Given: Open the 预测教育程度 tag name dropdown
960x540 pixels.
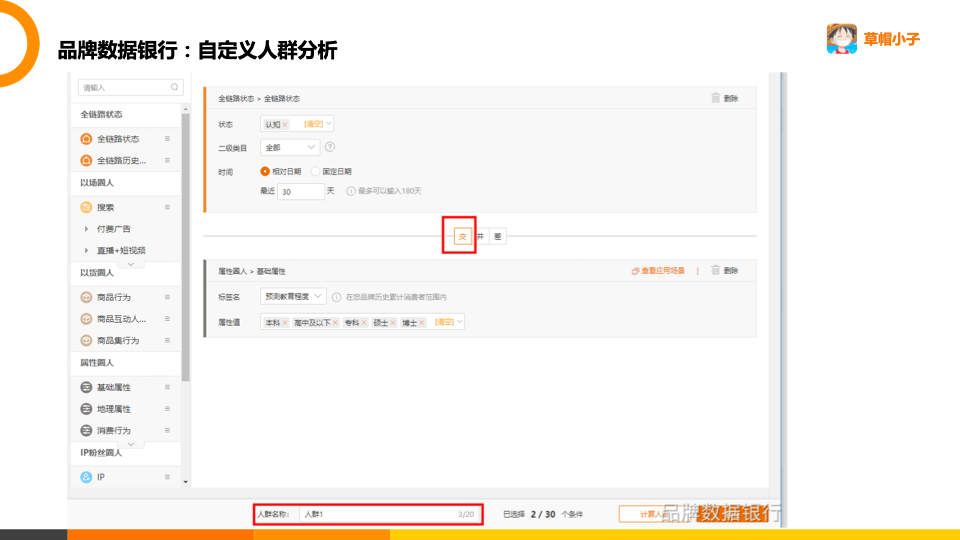Looking at the screenshot, I should 293,297.
